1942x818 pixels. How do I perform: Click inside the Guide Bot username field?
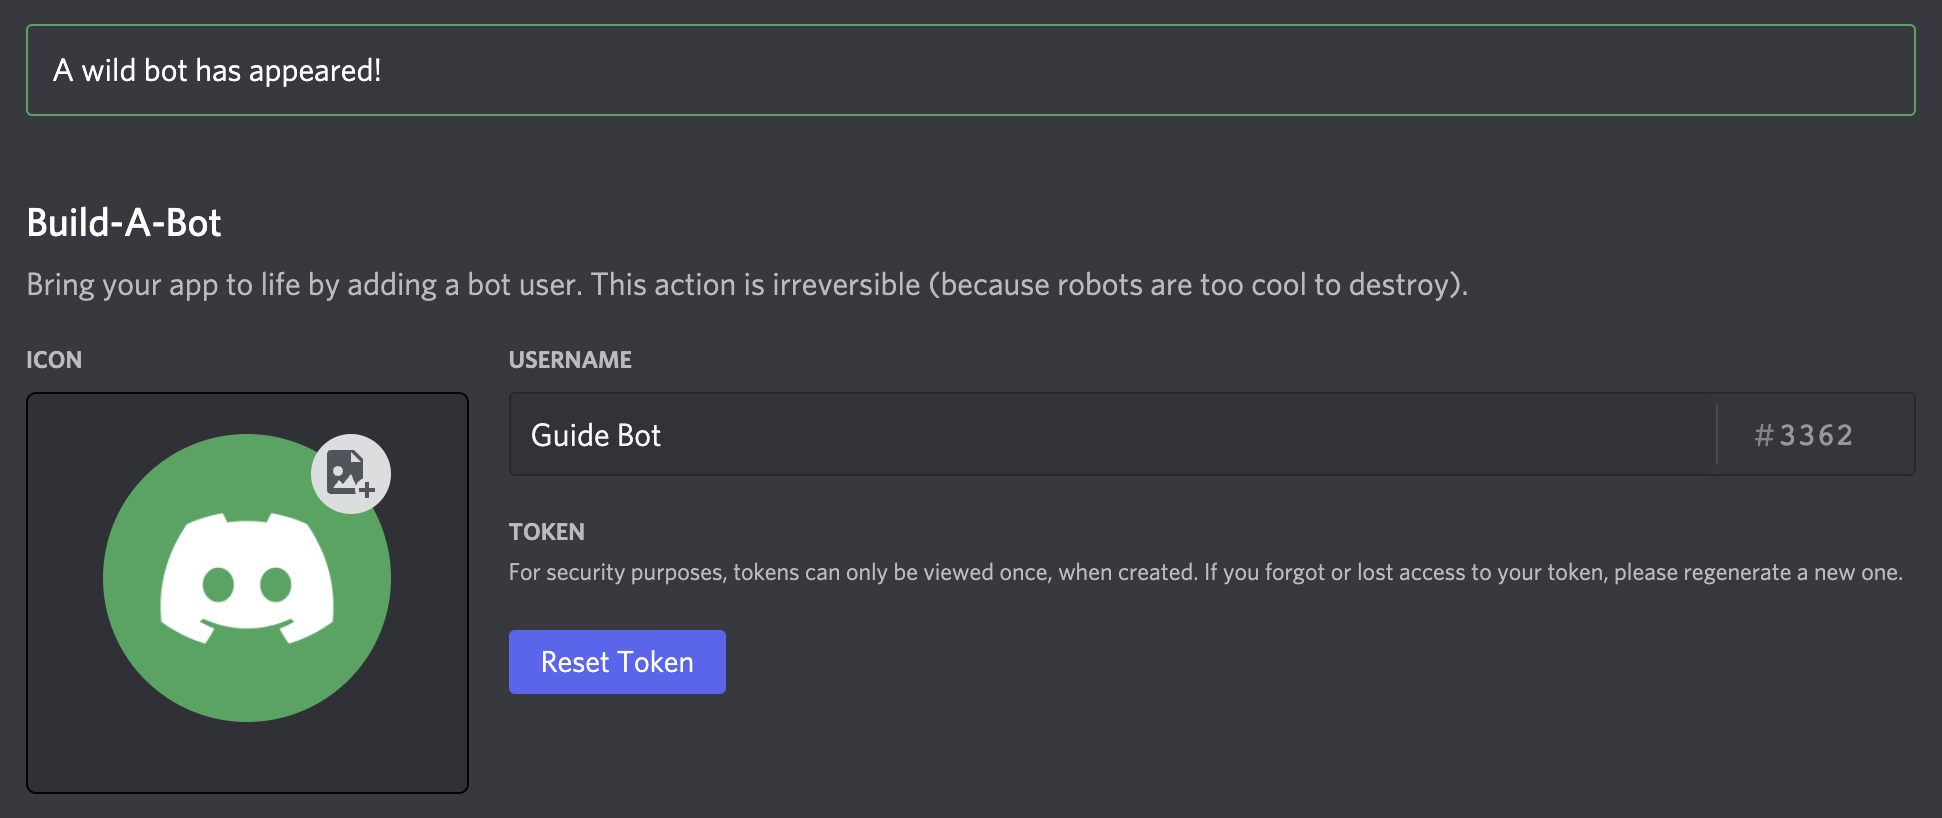900,434
